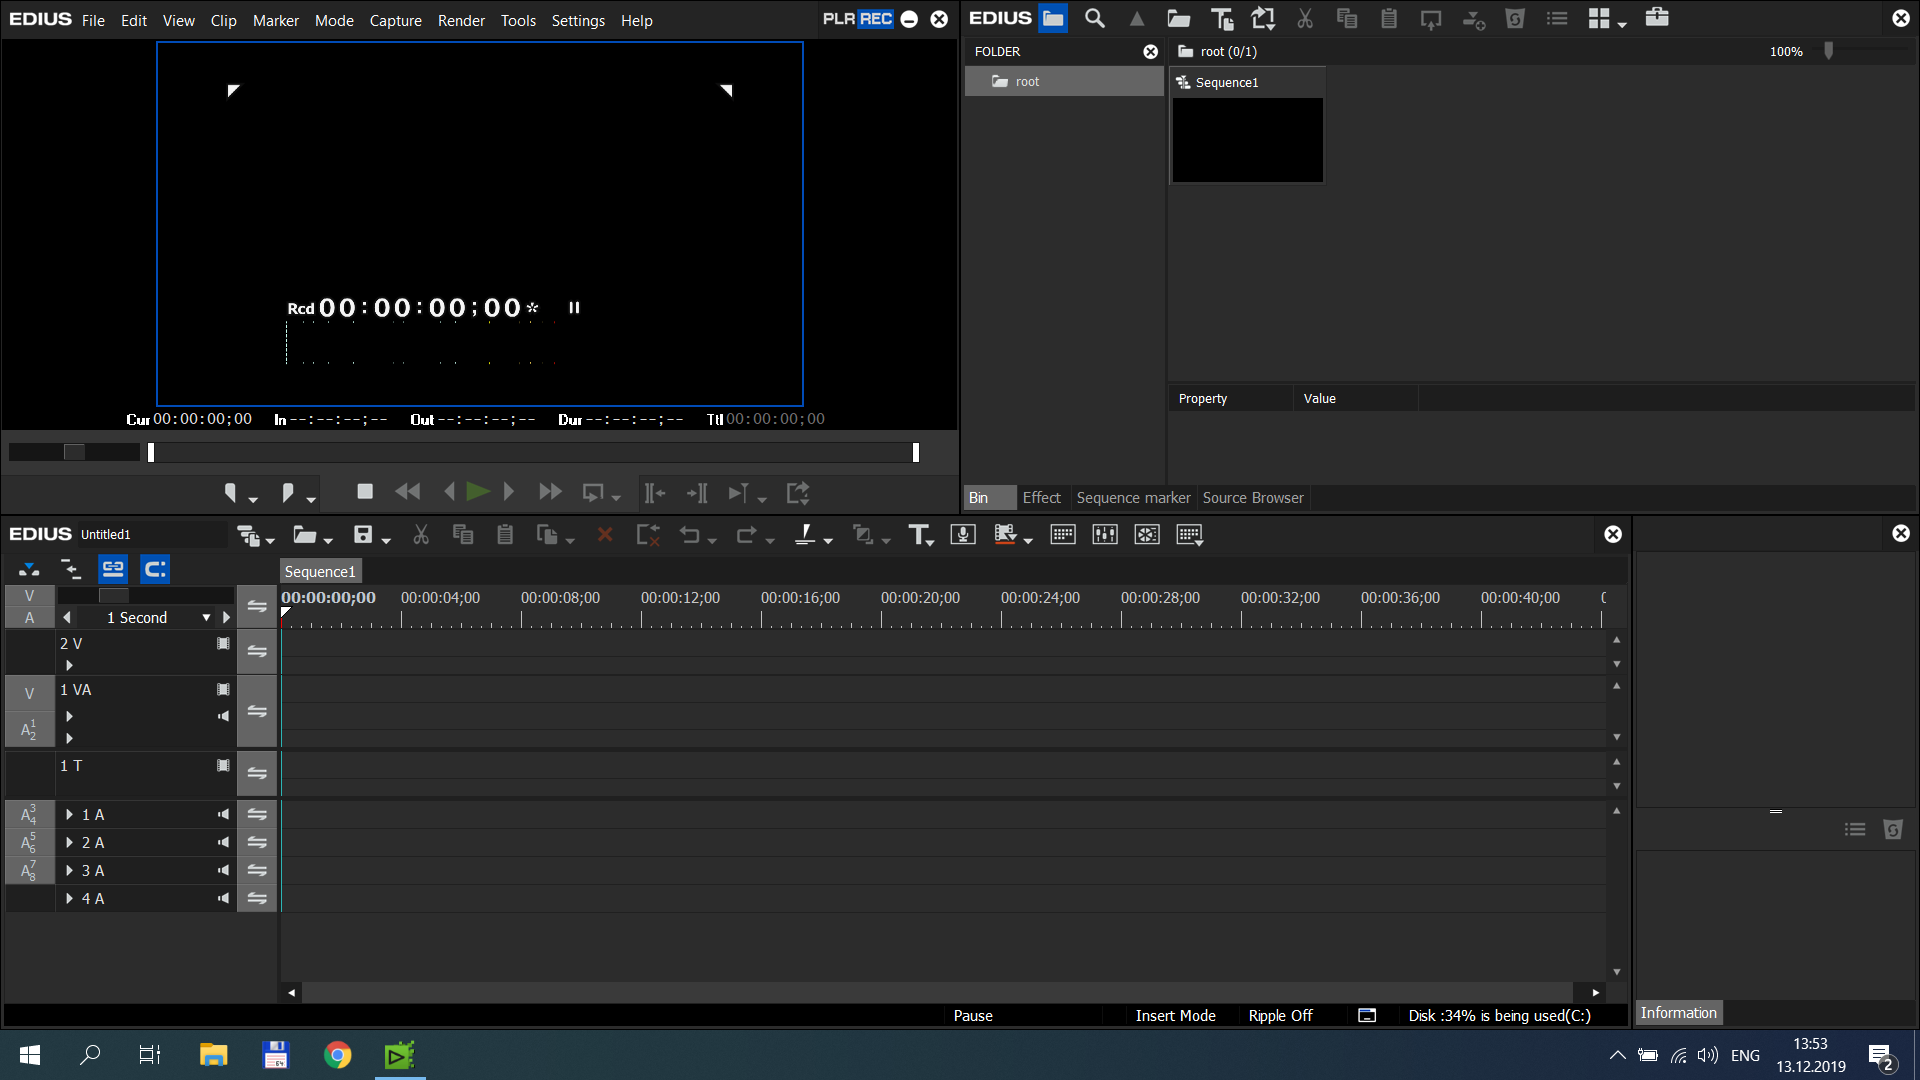
Task: Switch player to REC mode
Action: [x=876, y=19]
